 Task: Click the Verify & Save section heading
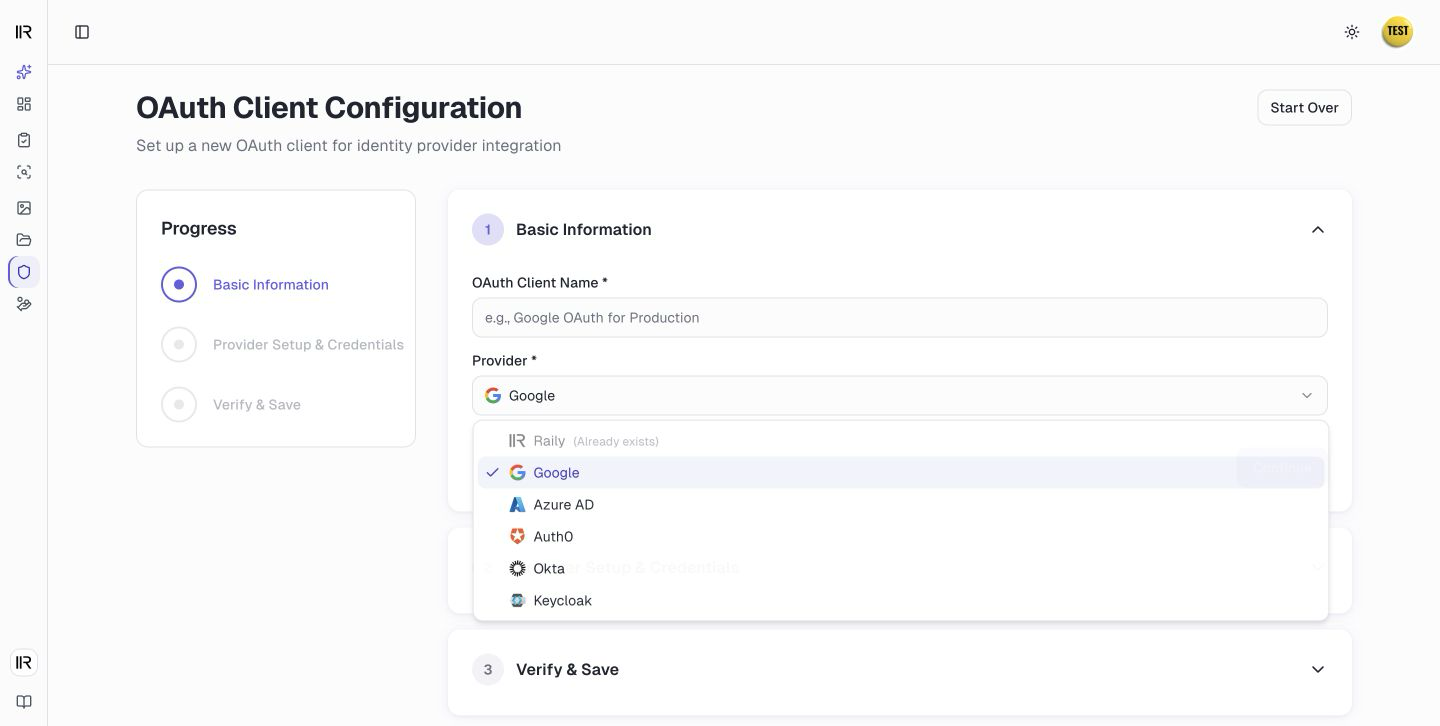tap(567, 670)
